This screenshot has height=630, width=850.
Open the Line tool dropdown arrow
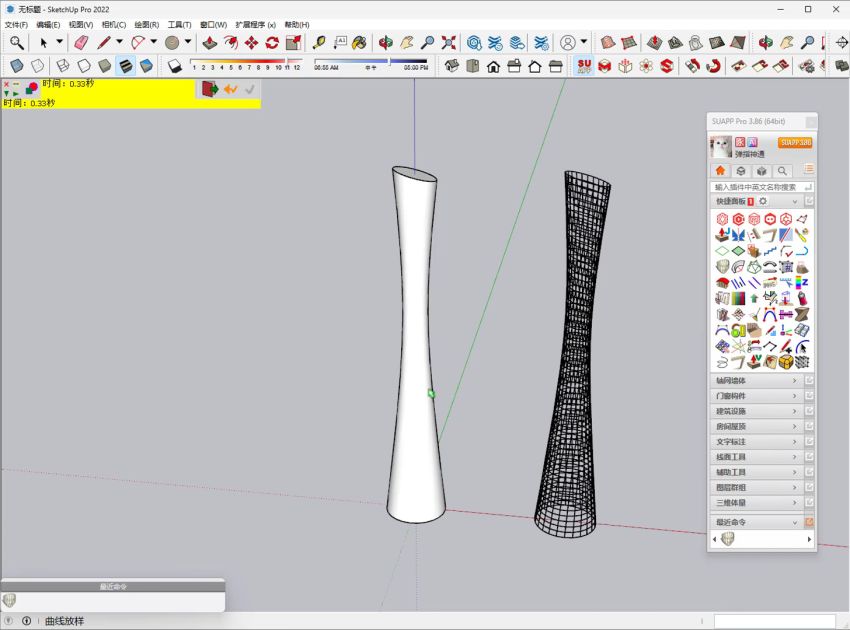[119, 42]
